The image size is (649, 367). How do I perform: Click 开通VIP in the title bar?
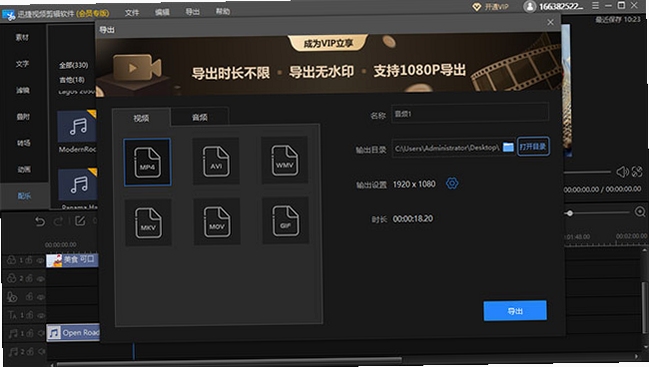(496, 7)
